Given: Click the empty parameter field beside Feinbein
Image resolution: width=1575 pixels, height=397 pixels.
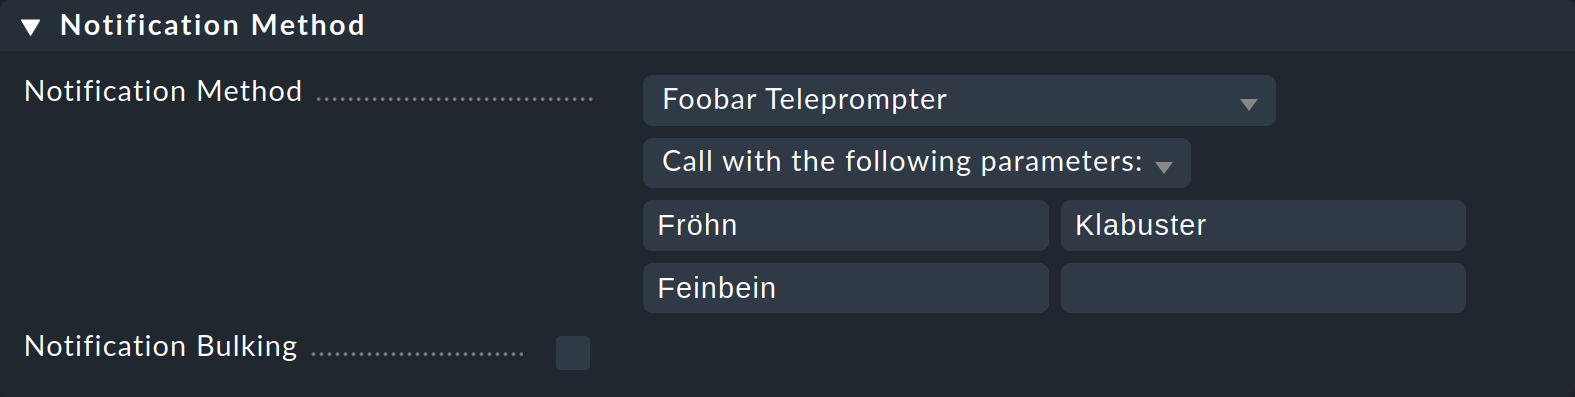Looking at the screenshot, I should point(1263,288).
